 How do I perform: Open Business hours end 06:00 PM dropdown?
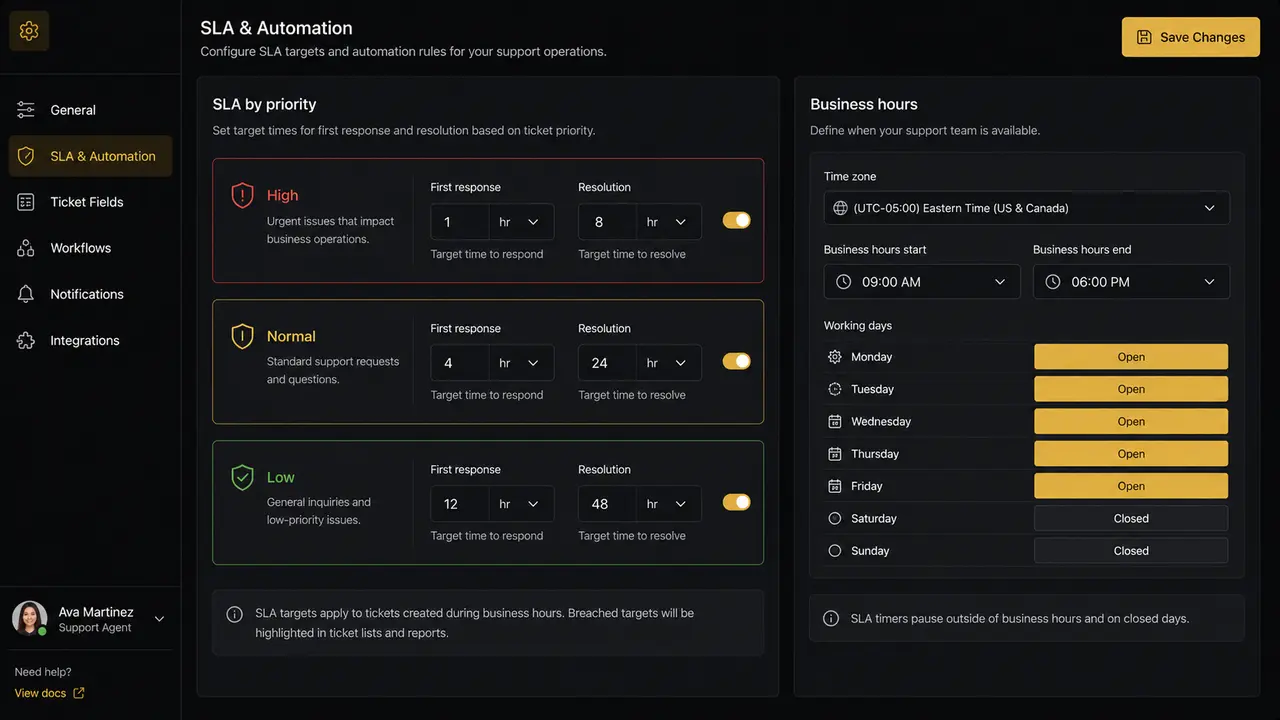coord(1131,282)
